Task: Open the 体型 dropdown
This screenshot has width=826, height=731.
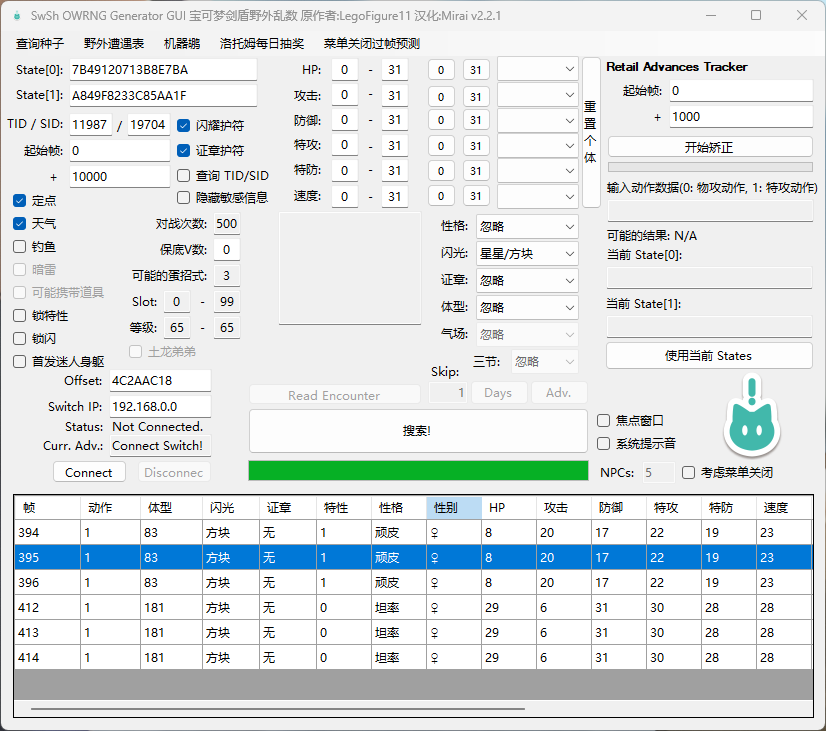Action: (527, 307)
